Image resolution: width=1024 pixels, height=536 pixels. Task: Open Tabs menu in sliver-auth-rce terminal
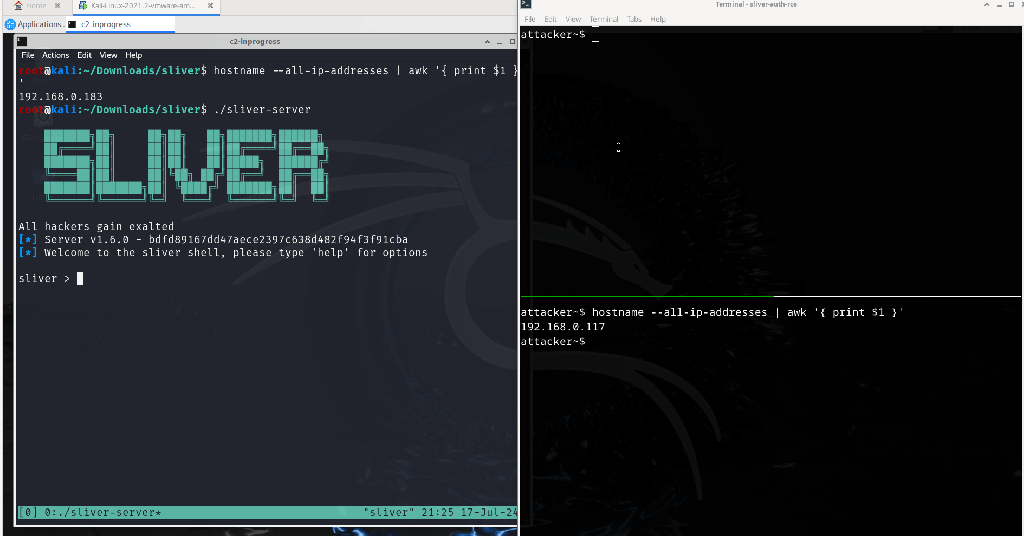tap(634, 20)
